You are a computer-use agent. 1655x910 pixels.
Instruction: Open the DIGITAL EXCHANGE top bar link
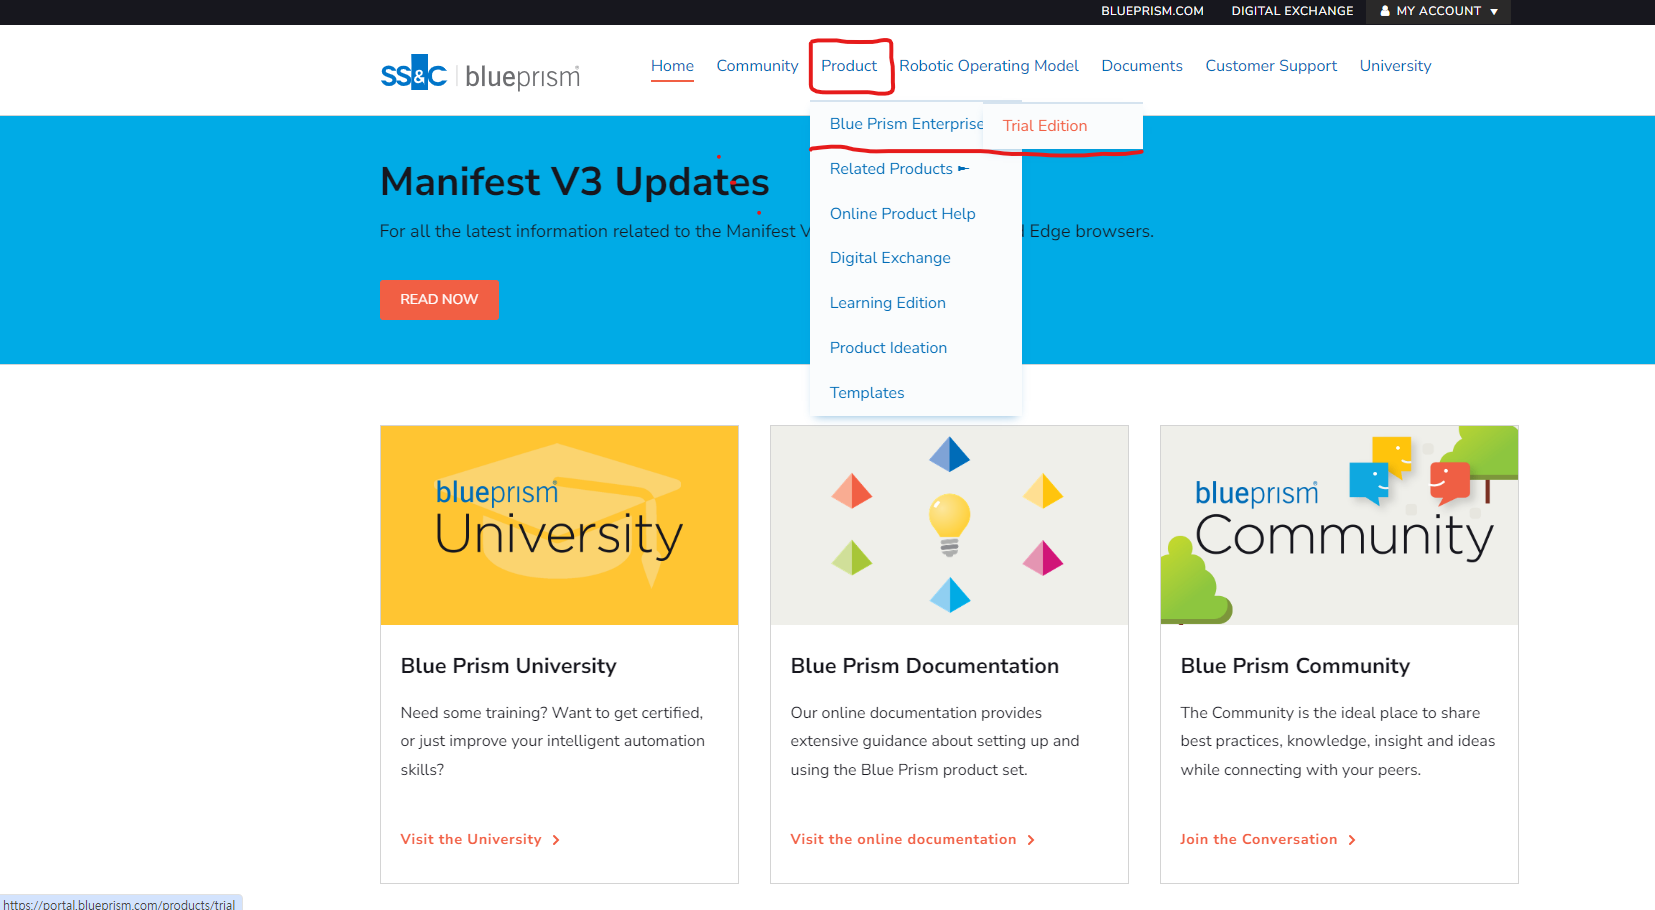click(1292, 11)
